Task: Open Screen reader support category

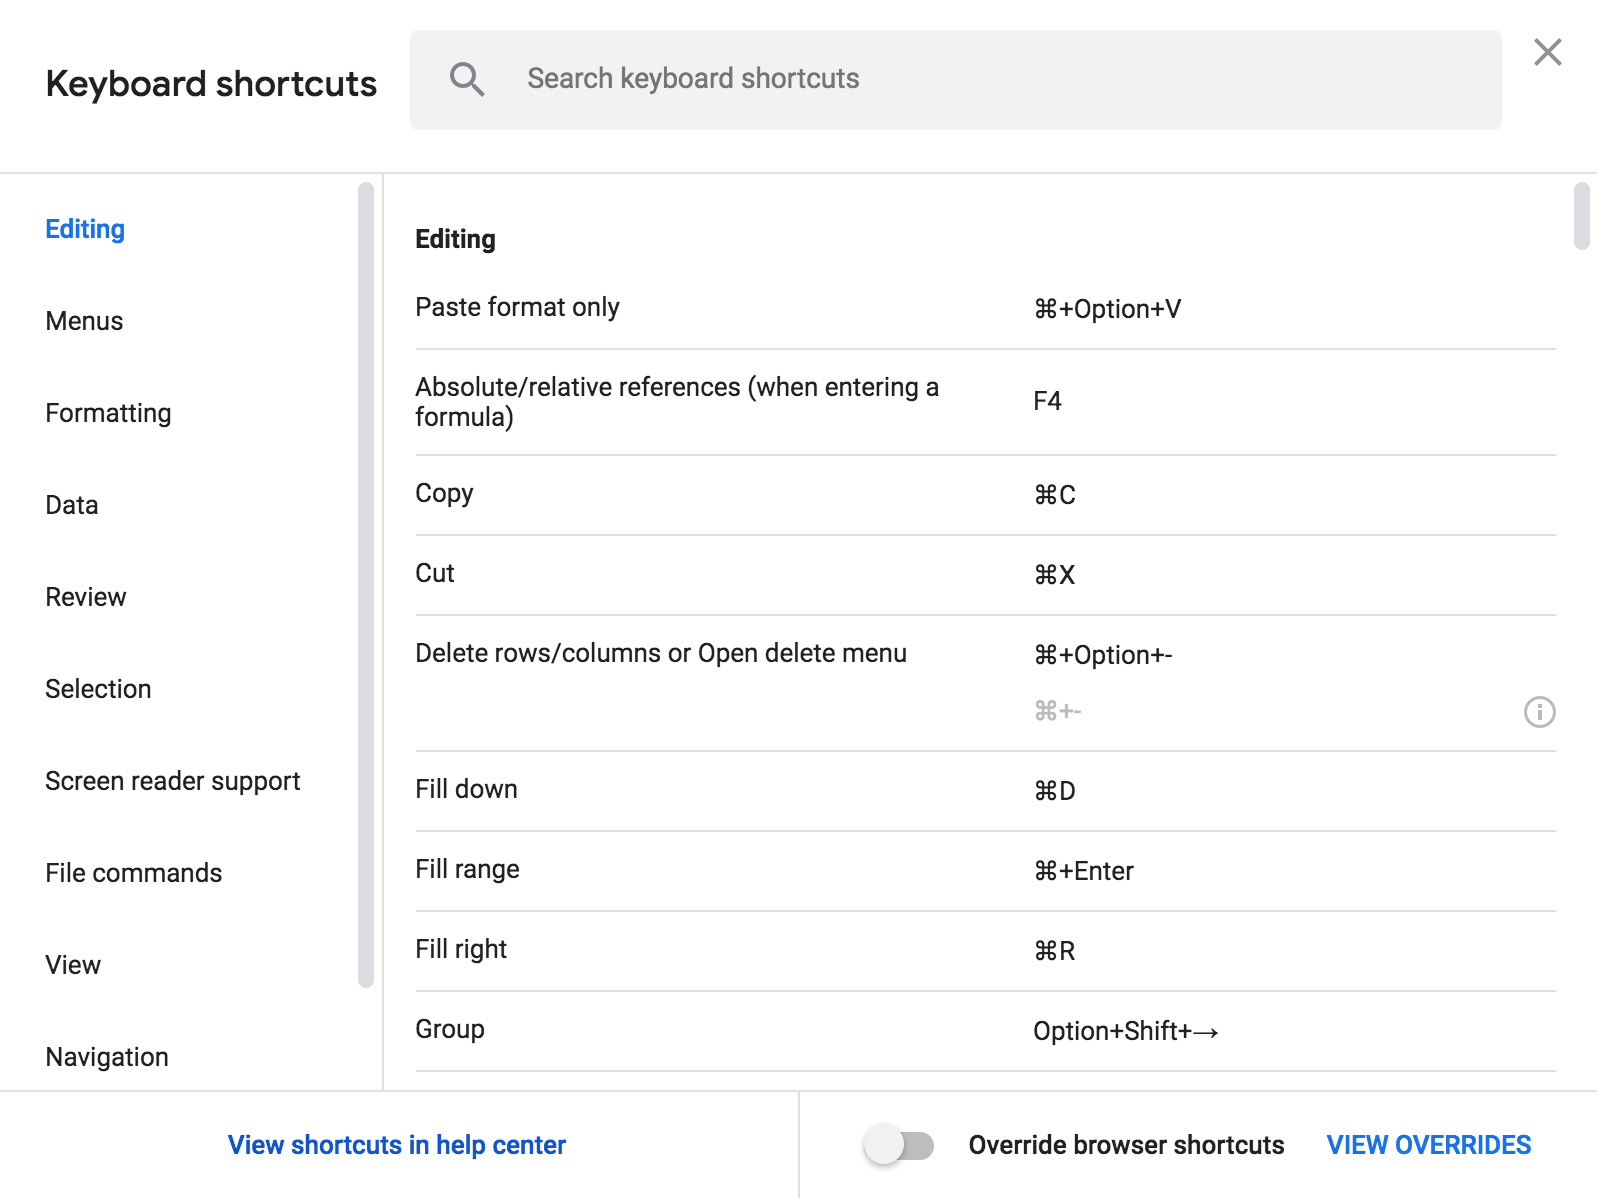Action: 173,781
